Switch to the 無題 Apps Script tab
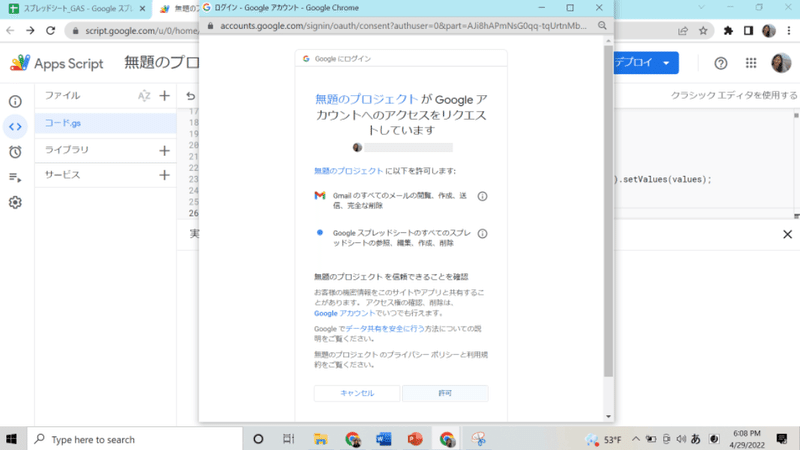The height and width of the screenshot is (450, 800). [x=179, y=9]
